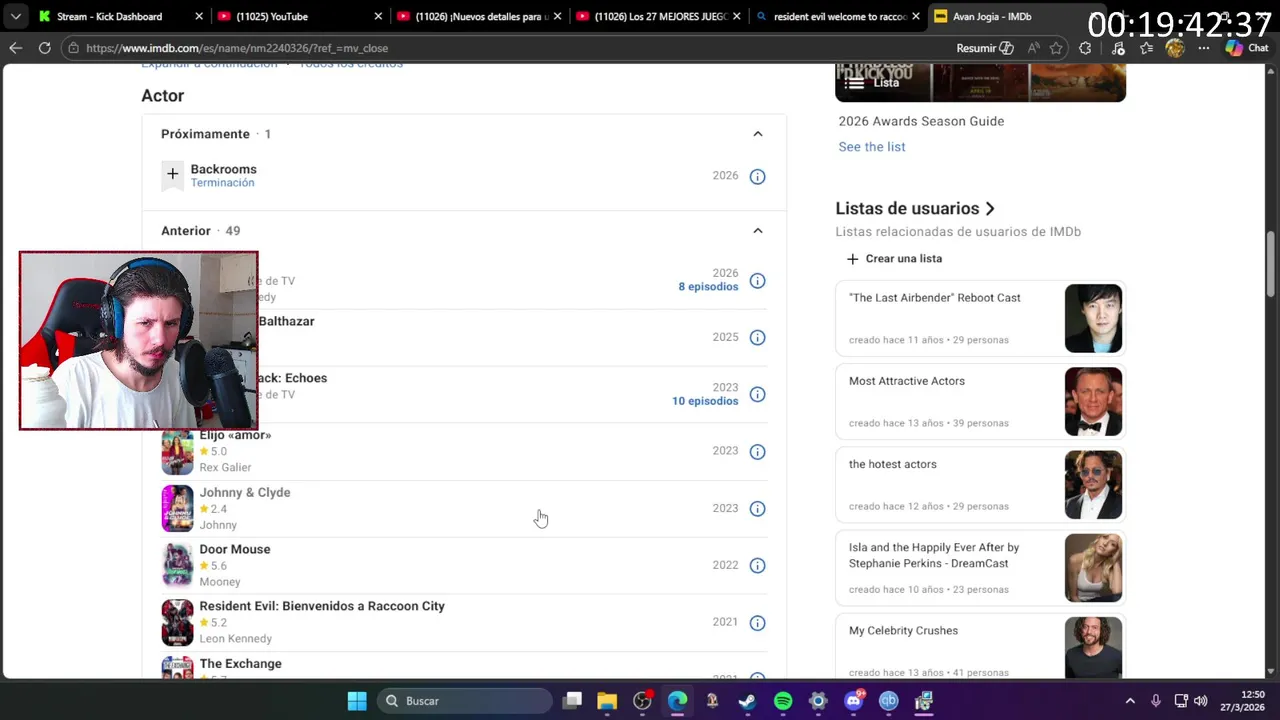Open info for Backrooms credit

tap(757, 177)
